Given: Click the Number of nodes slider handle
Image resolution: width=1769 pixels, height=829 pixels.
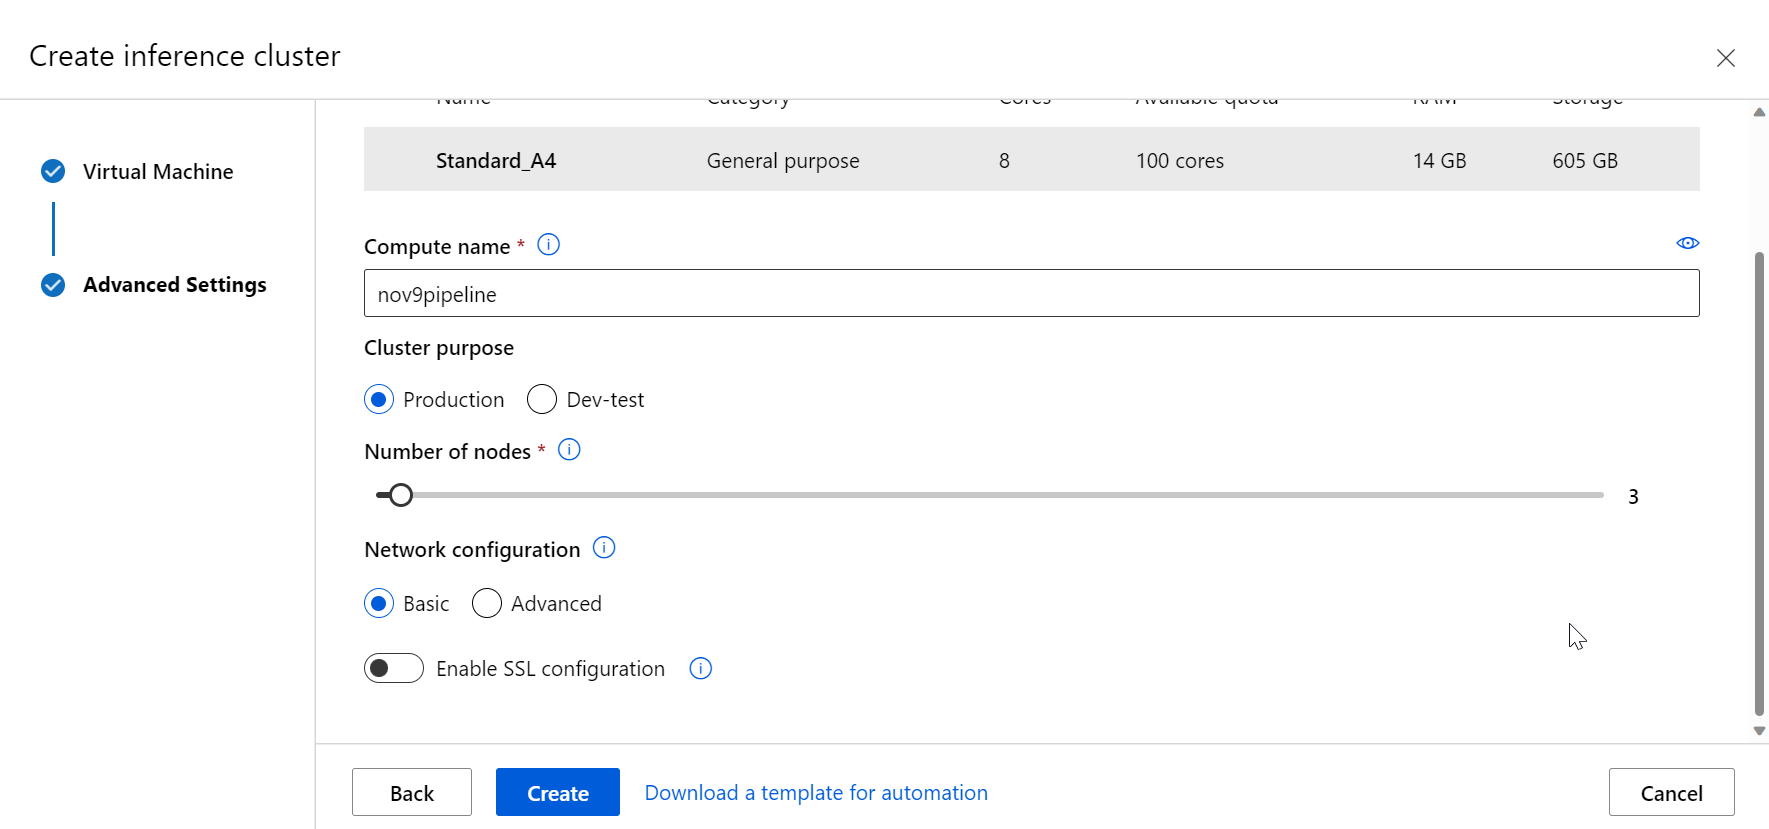Looking at the screenshot, I should (401, 495).
